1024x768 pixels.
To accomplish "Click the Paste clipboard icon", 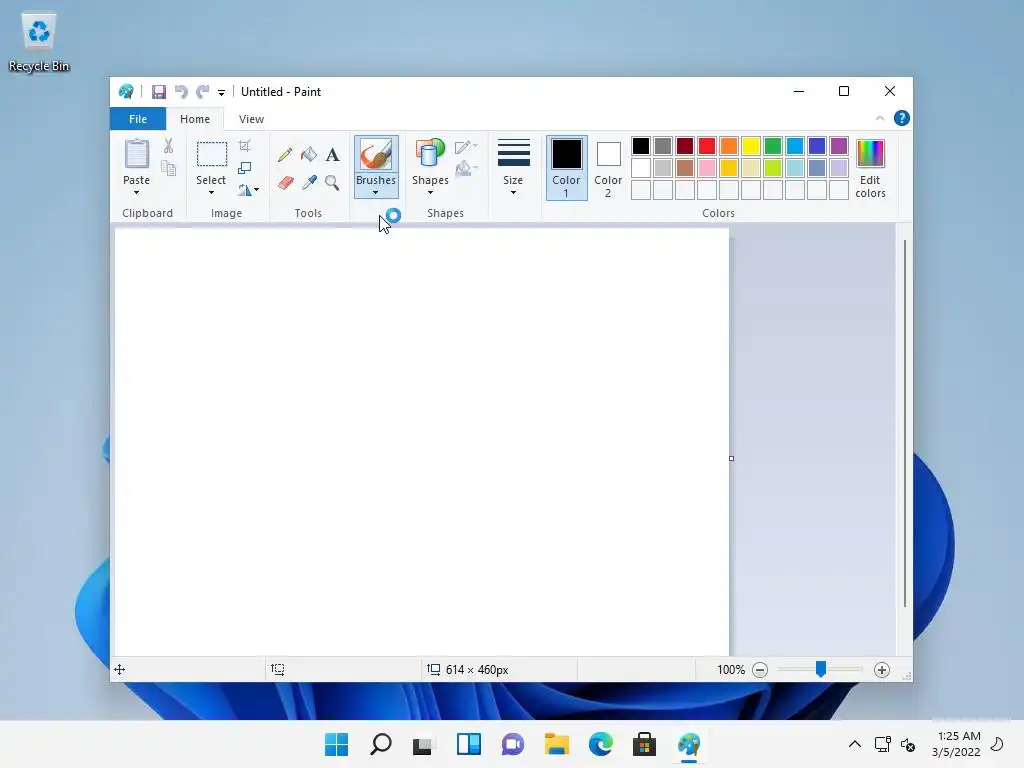I will tap(136, 154).
